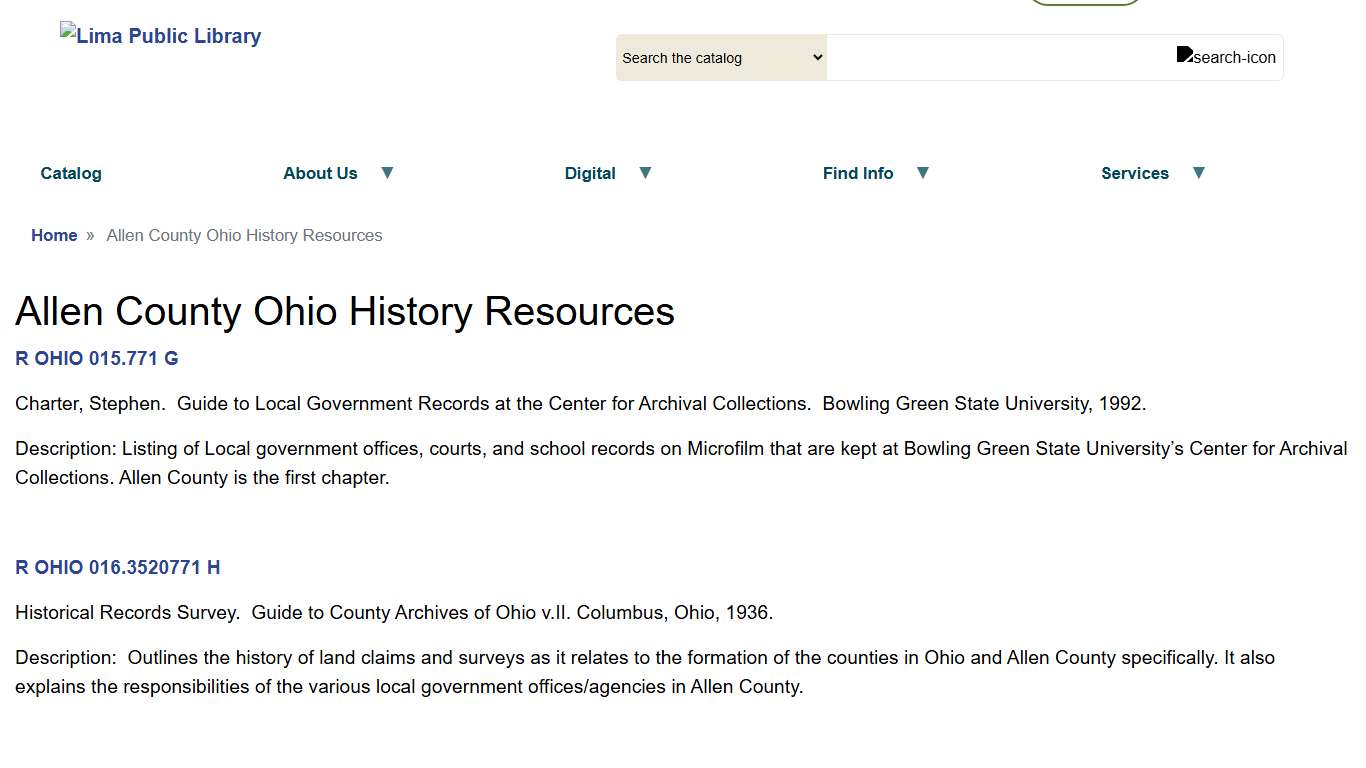This screenshot has width=1366, height=768.
Task: Expand the Services dropdown arrow
Action: point(1199,172)
